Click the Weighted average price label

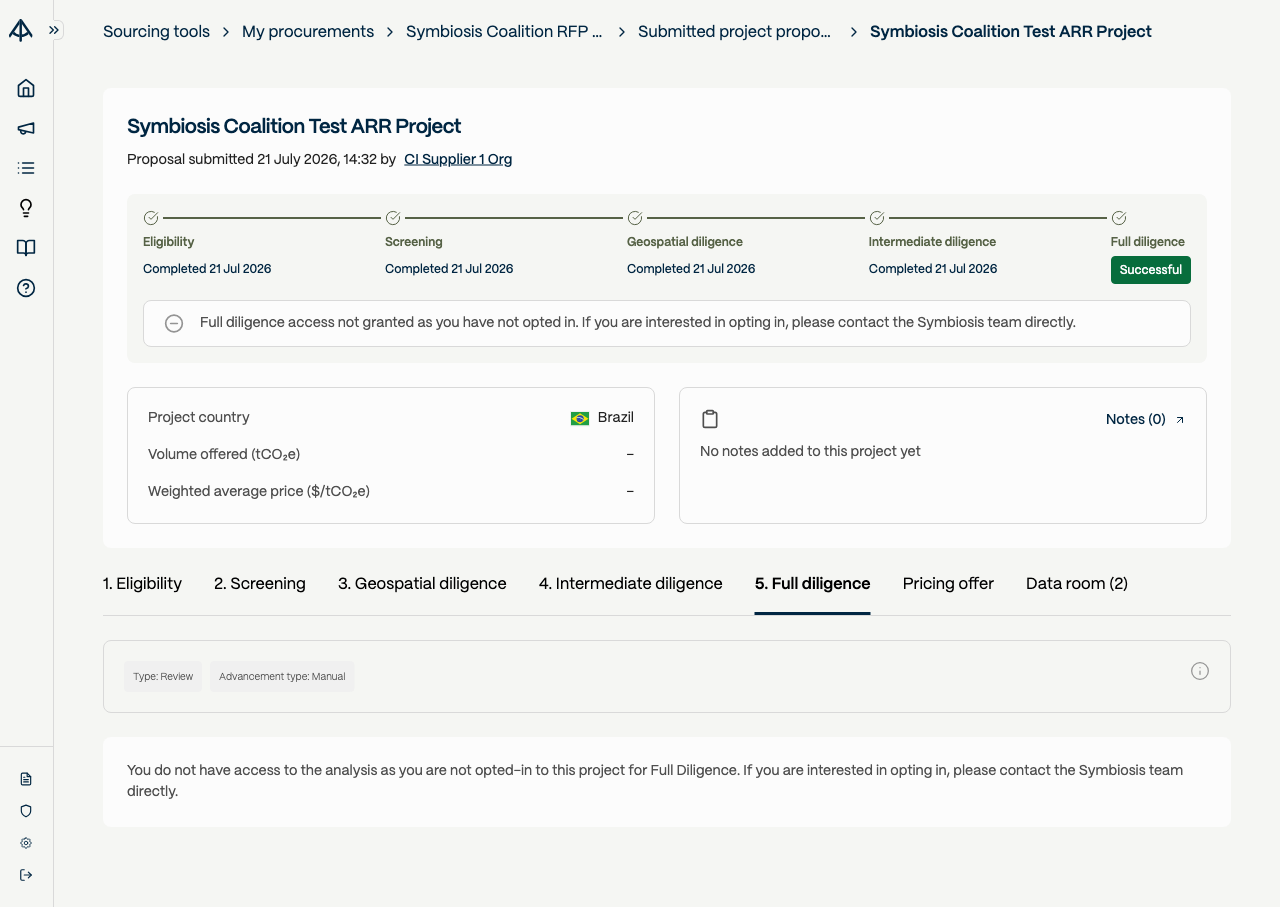tap(259, 491)
